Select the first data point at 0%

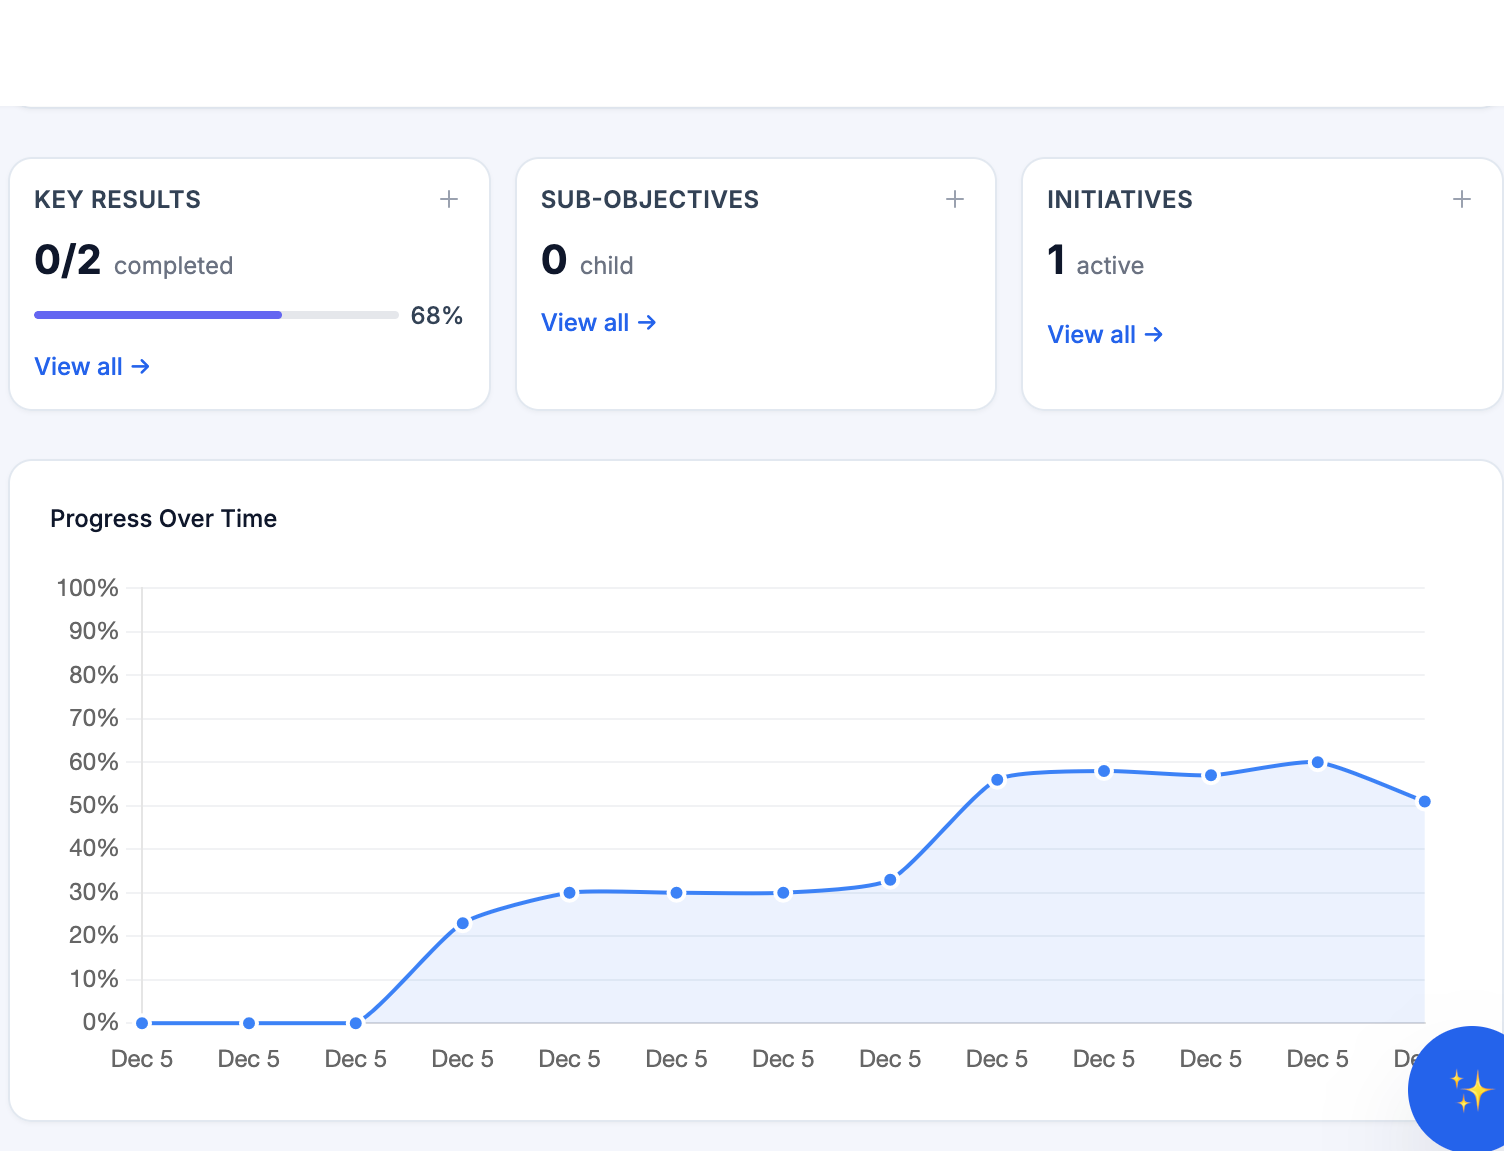pyautogui.click(x=141, y=1022)
